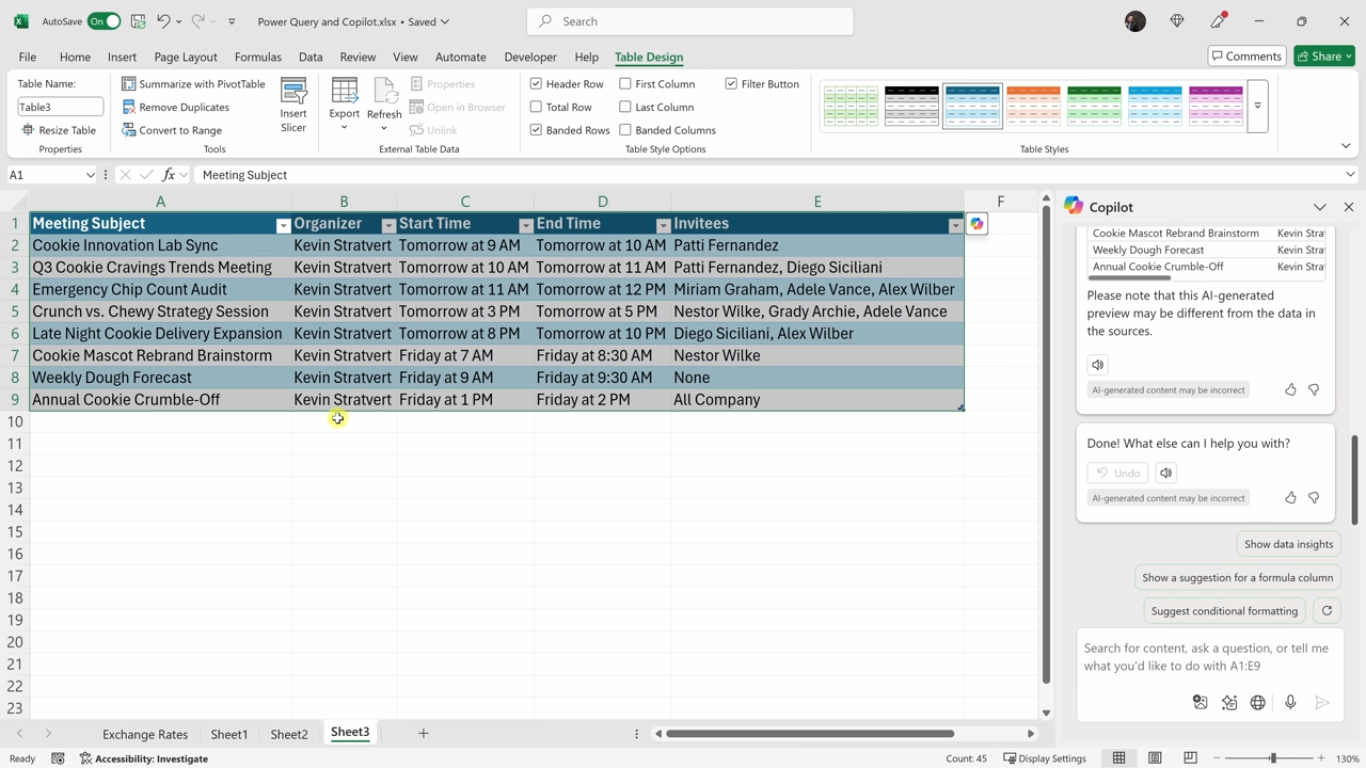Click the macro recording icon in status bar
This screenshot has height=768, width=1366.
[58, 759]
